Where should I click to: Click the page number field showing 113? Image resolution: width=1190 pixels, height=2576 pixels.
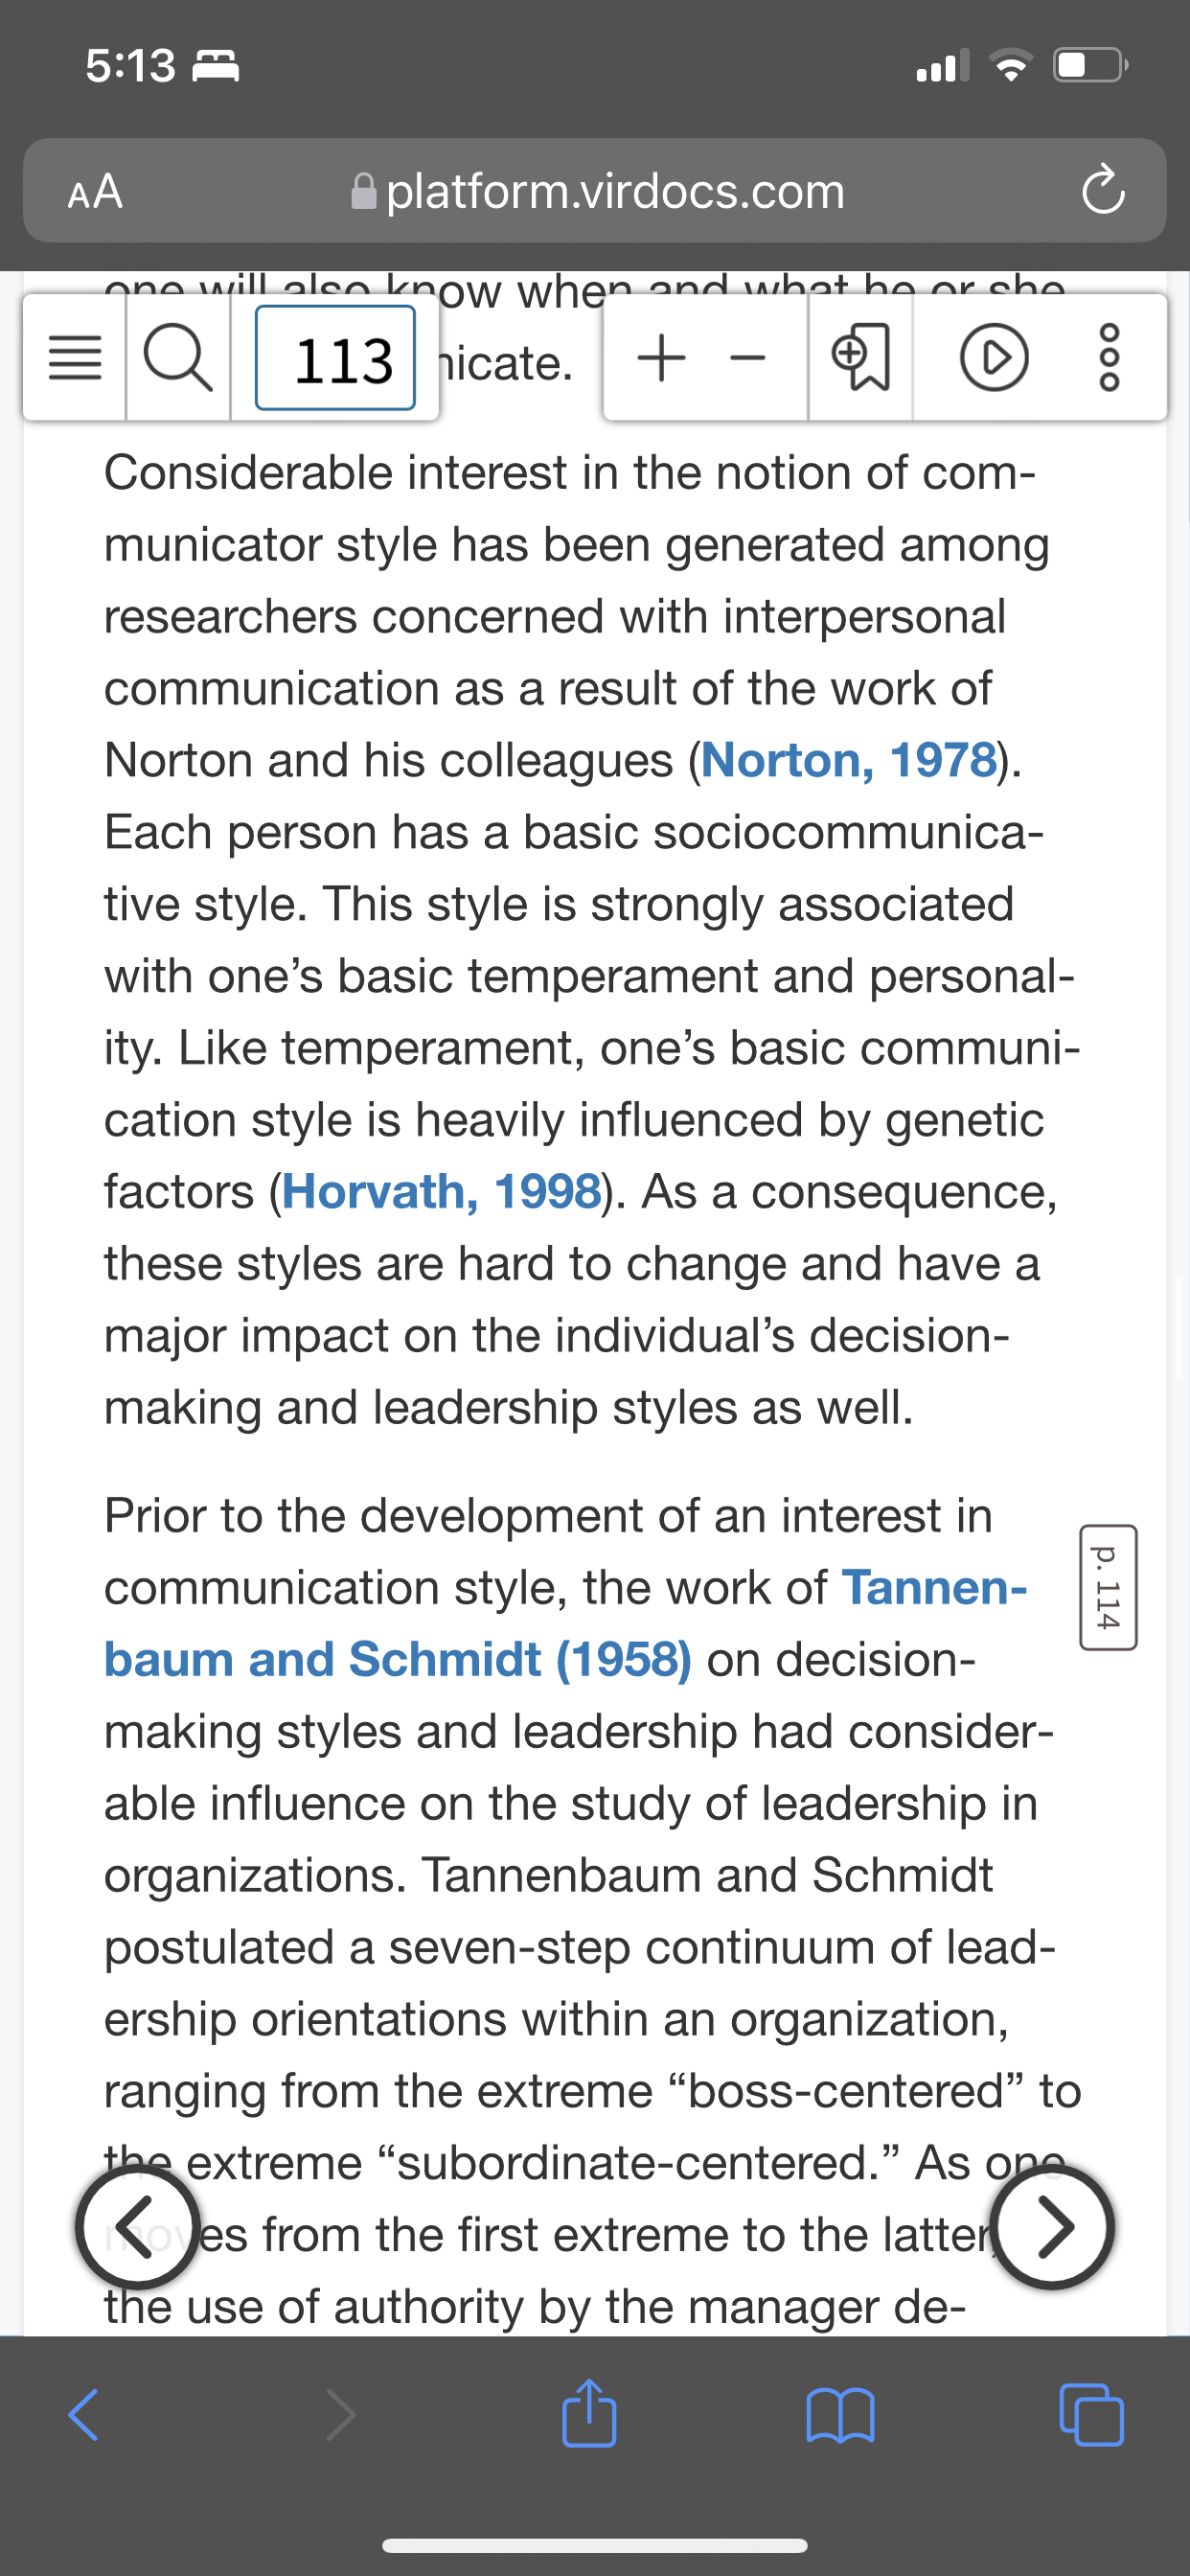coord(335,358)
